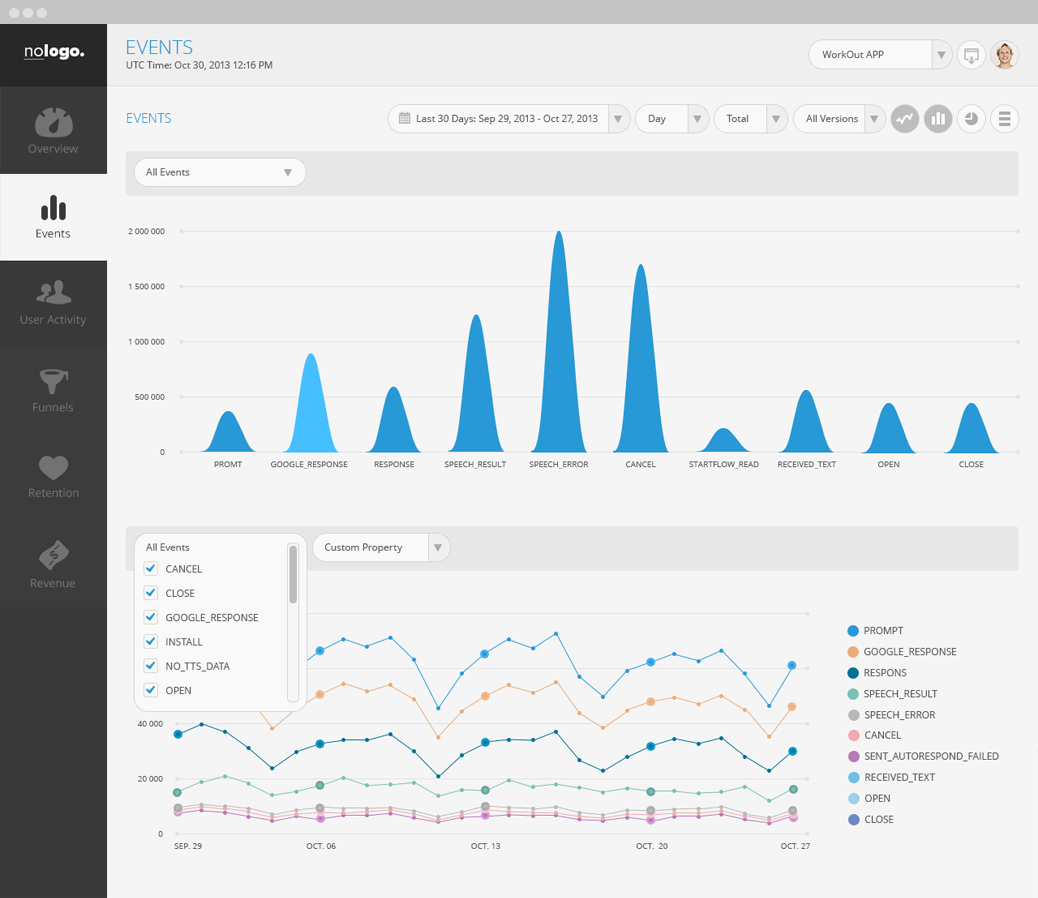Screen dimensions: 1038x898
Task: Disable the NO_TTS_DATA checkbox
Action: click(x=151, y=666)
